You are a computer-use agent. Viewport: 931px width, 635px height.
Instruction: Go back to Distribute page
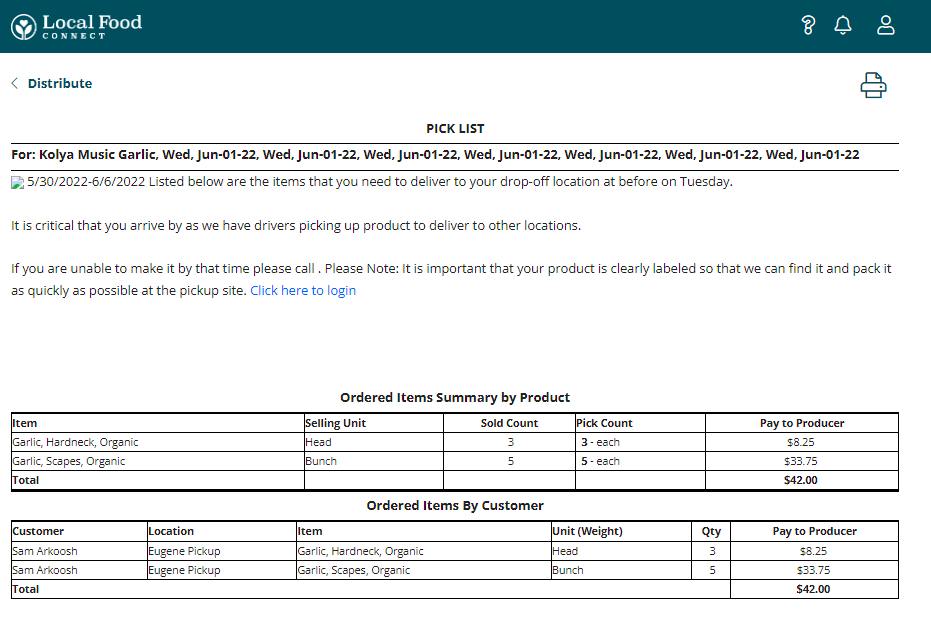60,83
